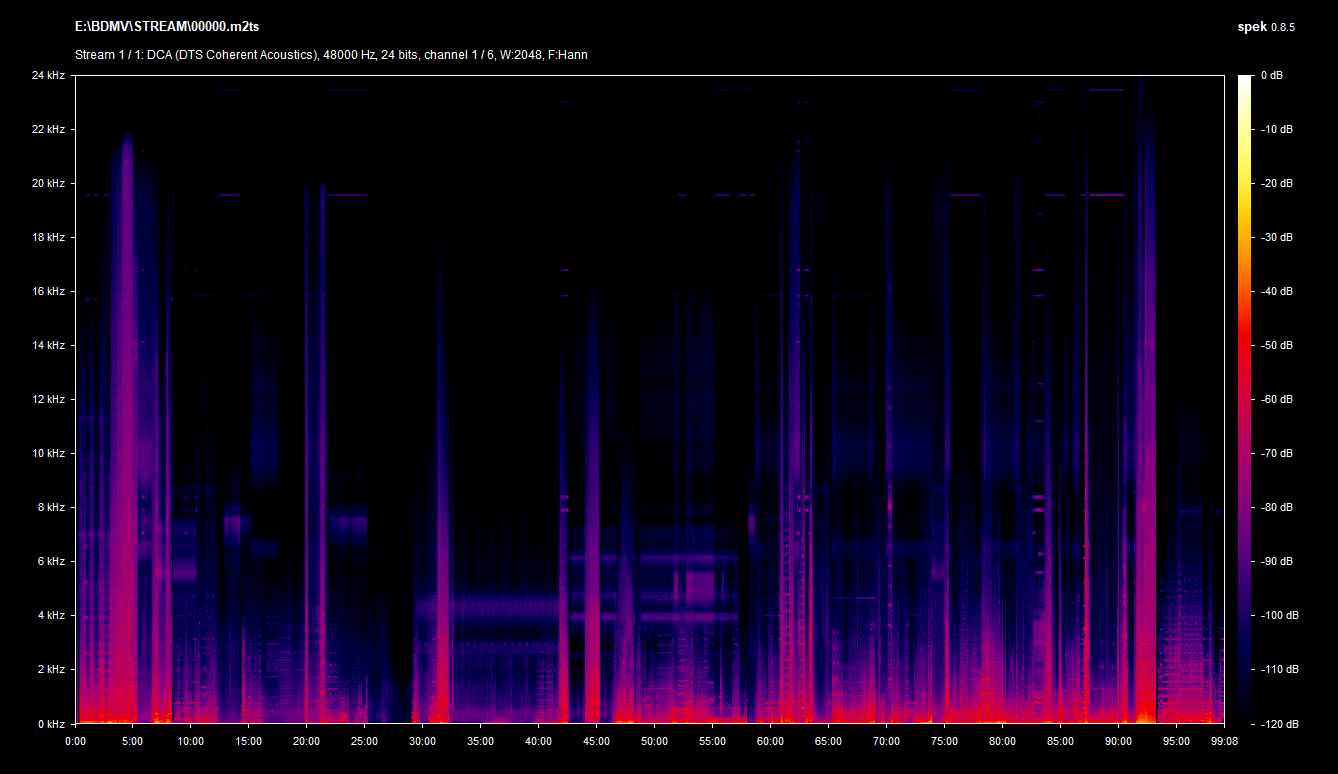The width and height of the screenshot is (1338, 774).
Task: Click the 6 kHz frequency axis label
Action: pos(51,562)
